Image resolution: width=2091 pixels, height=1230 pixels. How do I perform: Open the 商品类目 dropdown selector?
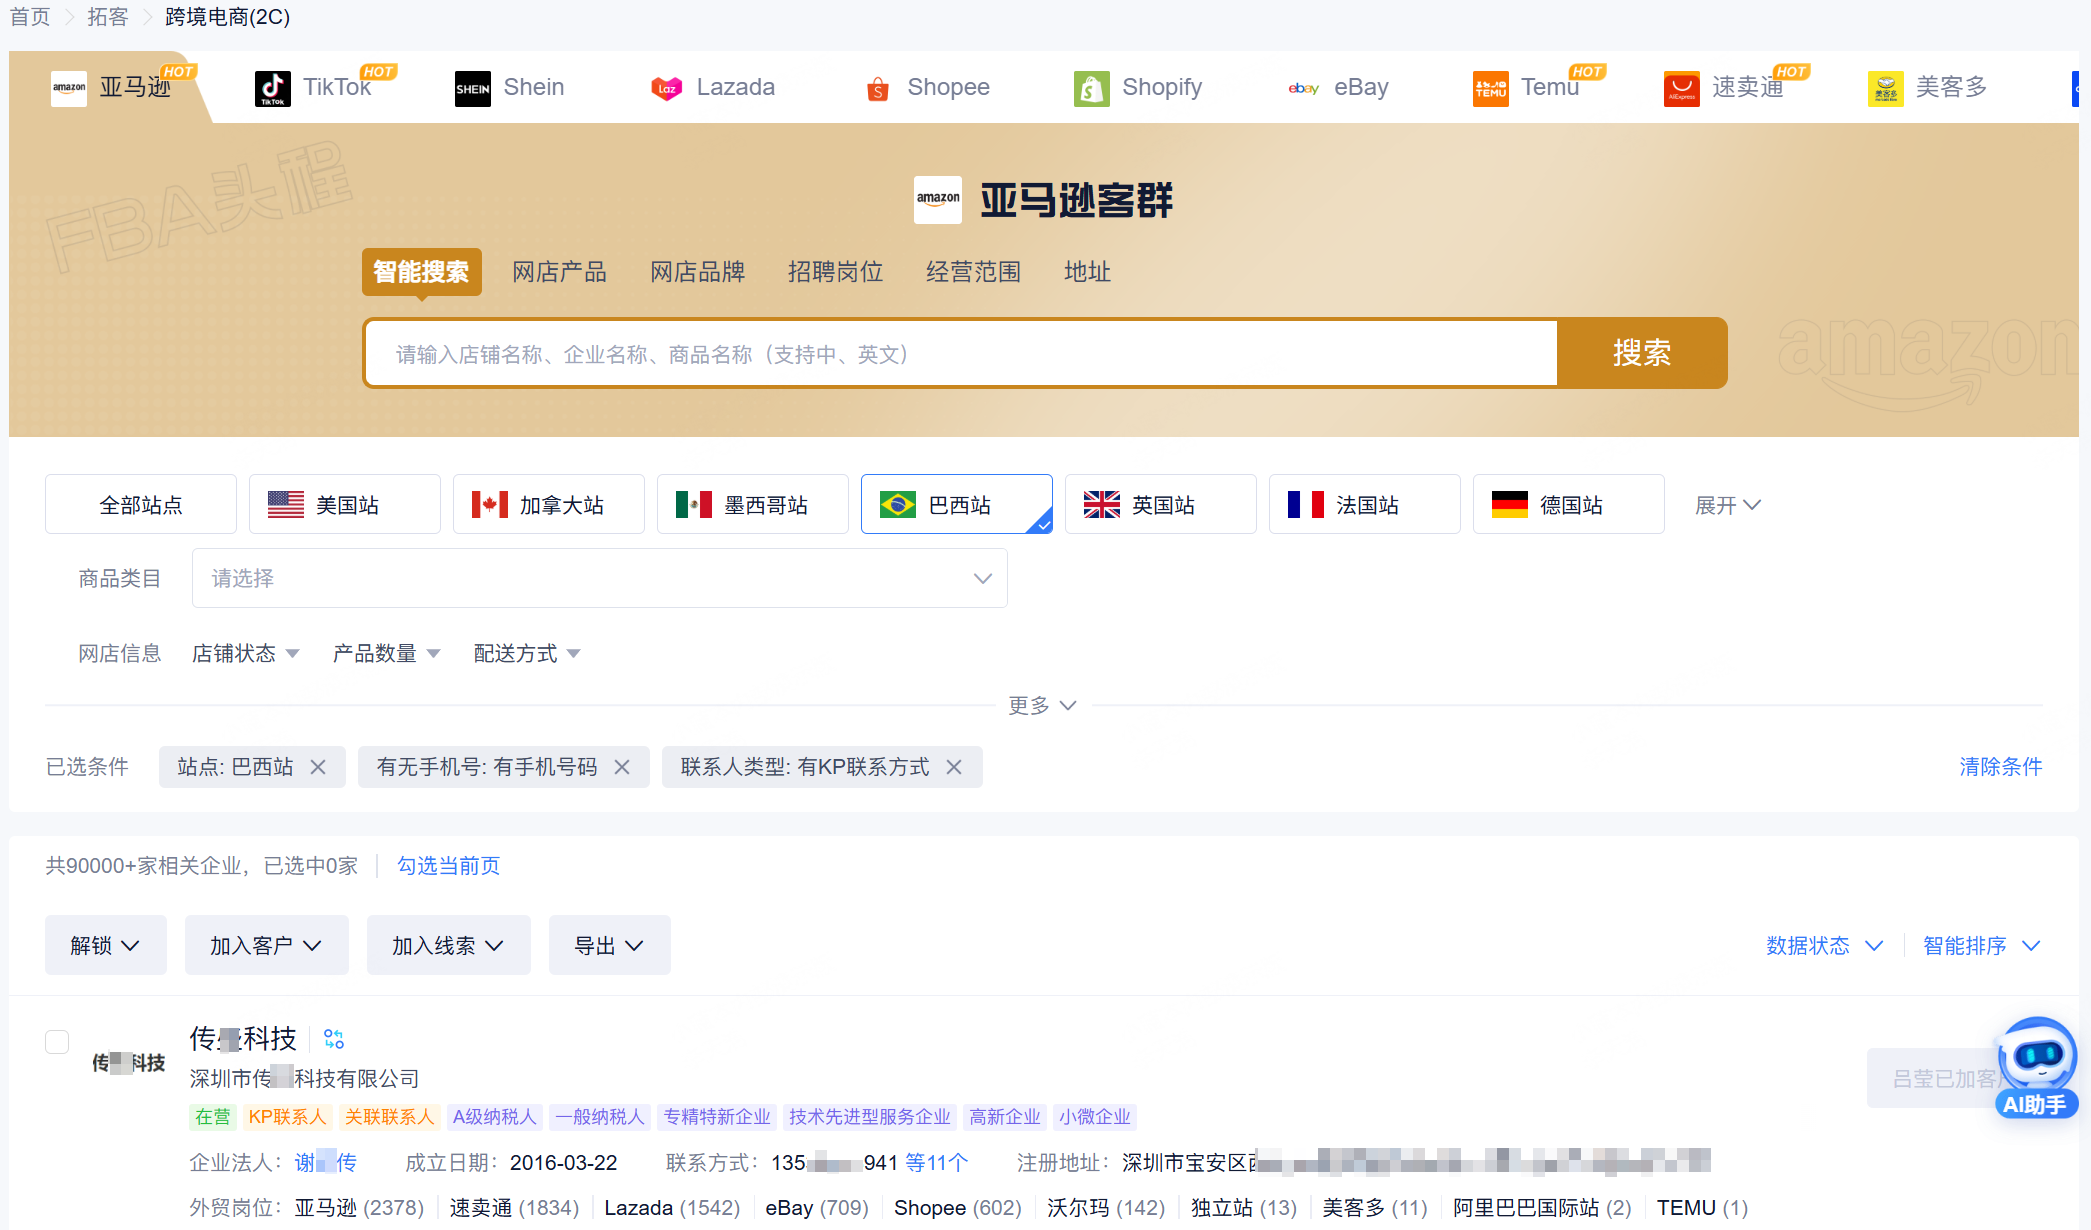[x=599, y=578]
